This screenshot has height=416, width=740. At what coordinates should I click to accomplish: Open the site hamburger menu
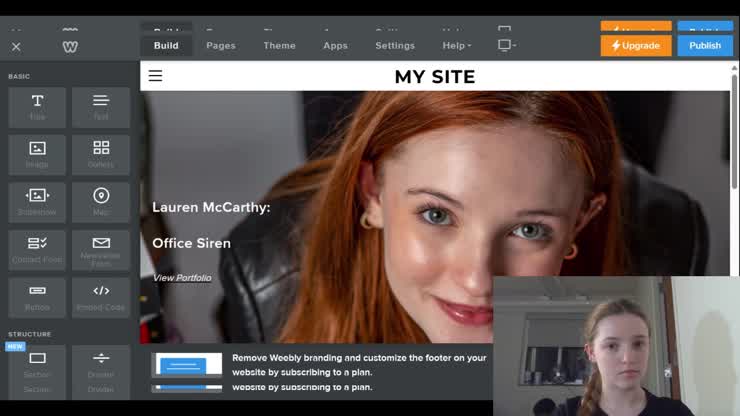pyautogui.click(x=155, y=76)
